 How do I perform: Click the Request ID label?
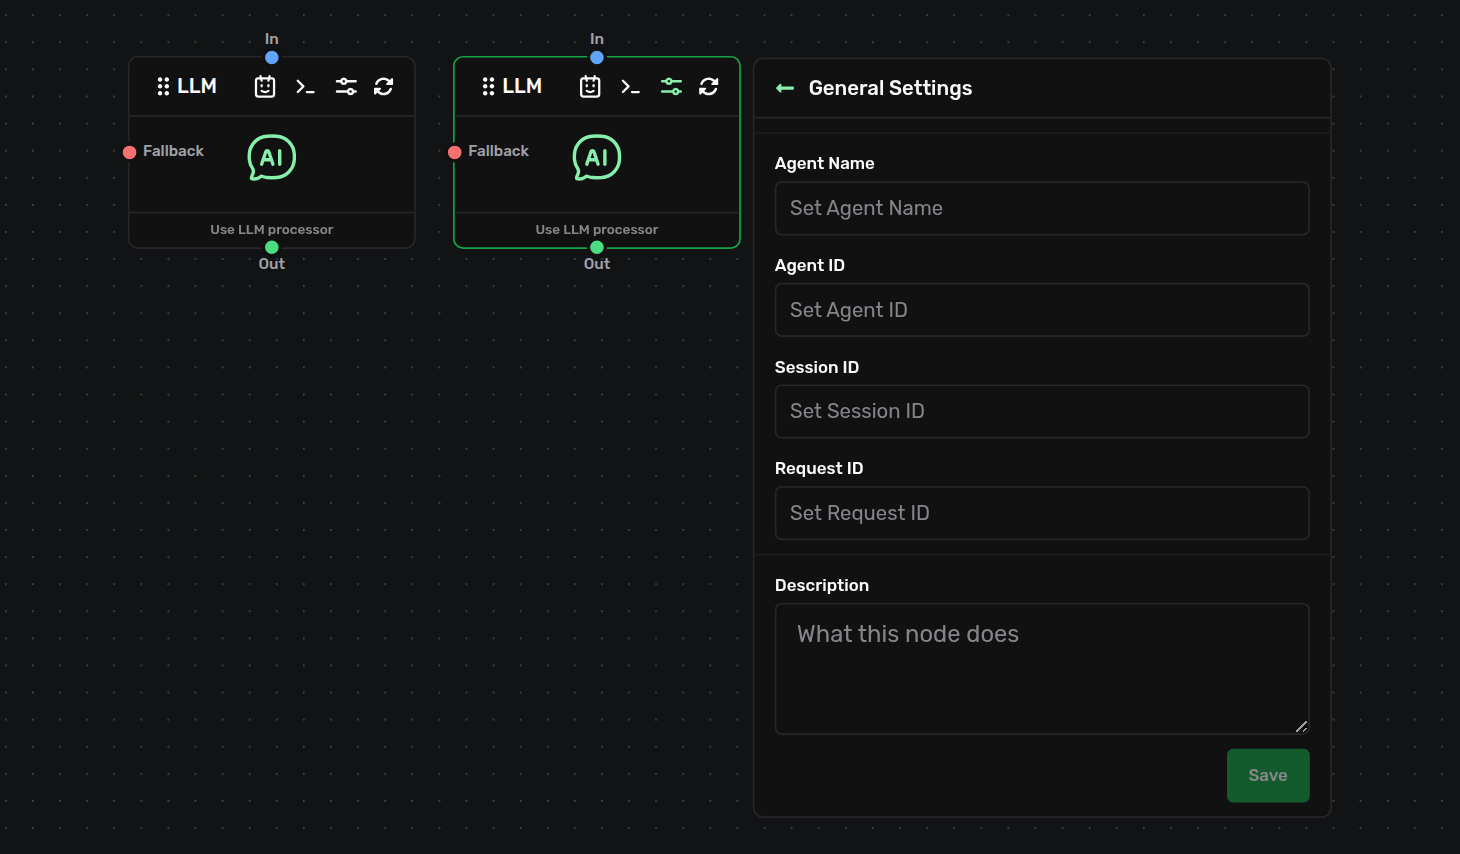point(819,468)
